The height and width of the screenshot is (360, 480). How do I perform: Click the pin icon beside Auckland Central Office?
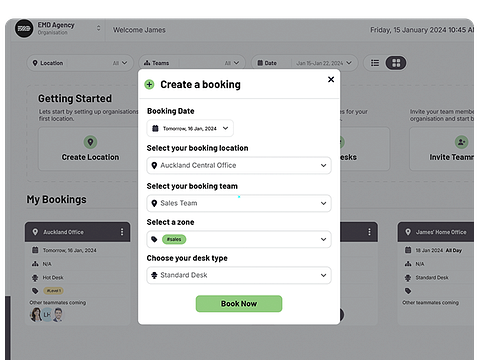(154, 165)
